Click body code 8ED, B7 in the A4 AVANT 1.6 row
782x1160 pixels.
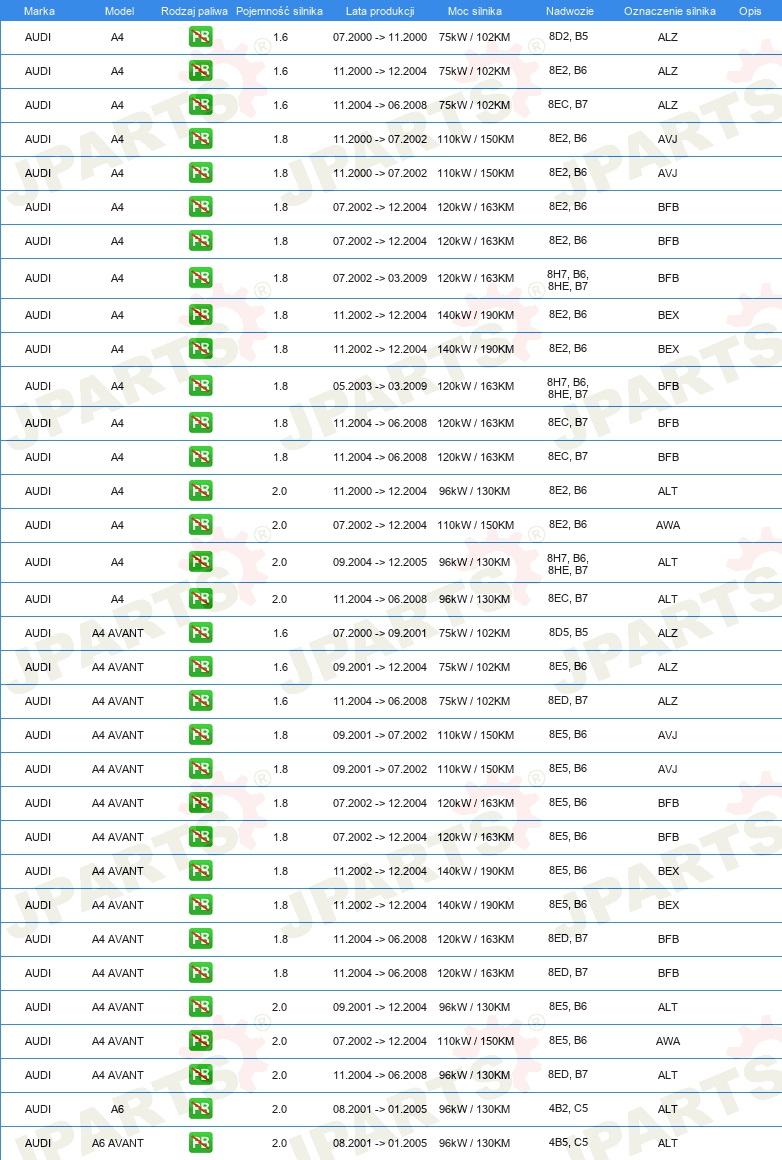pyautogui.click(x=568, y=700)
